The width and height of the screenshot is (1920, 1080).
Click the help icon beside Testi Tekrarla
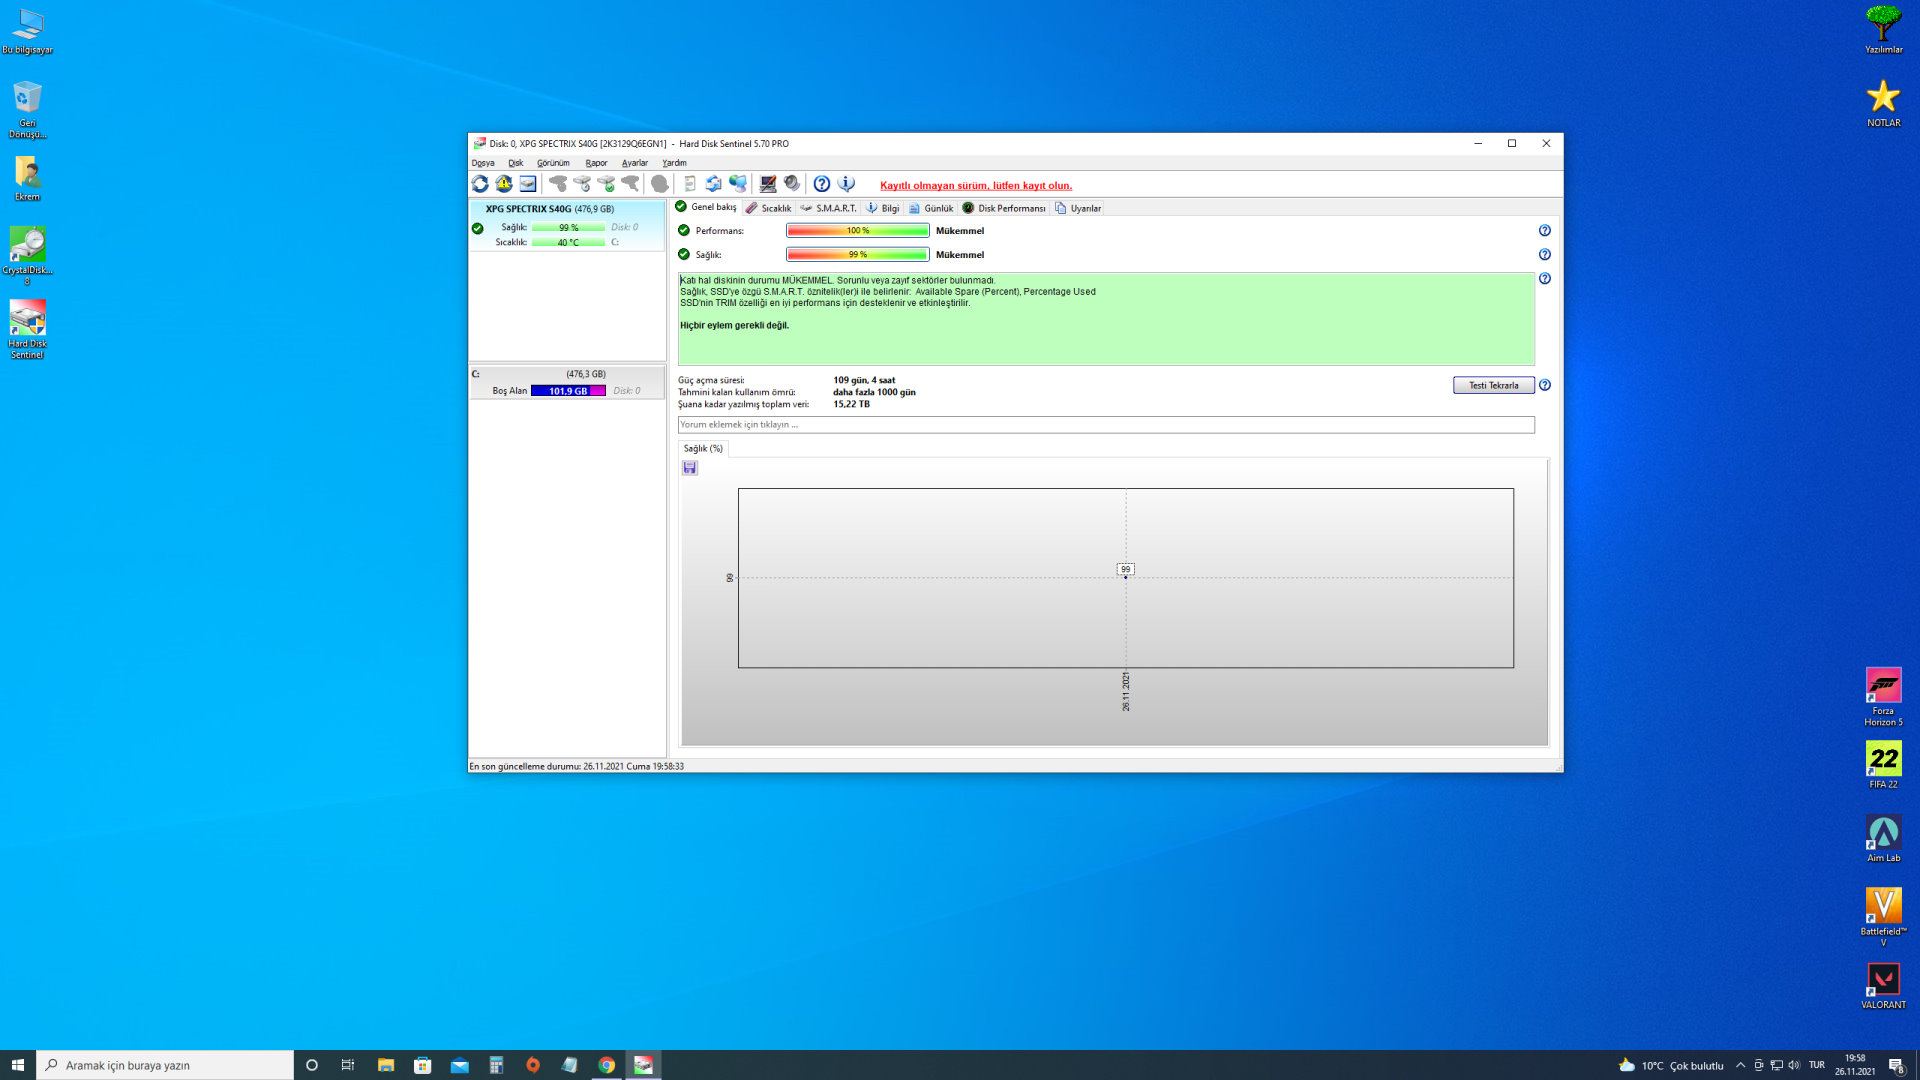pos(1545,385)
